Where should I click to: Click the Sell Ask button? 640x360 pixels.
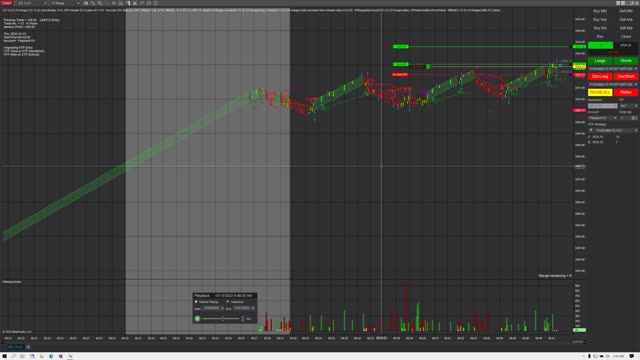(626, 20)
